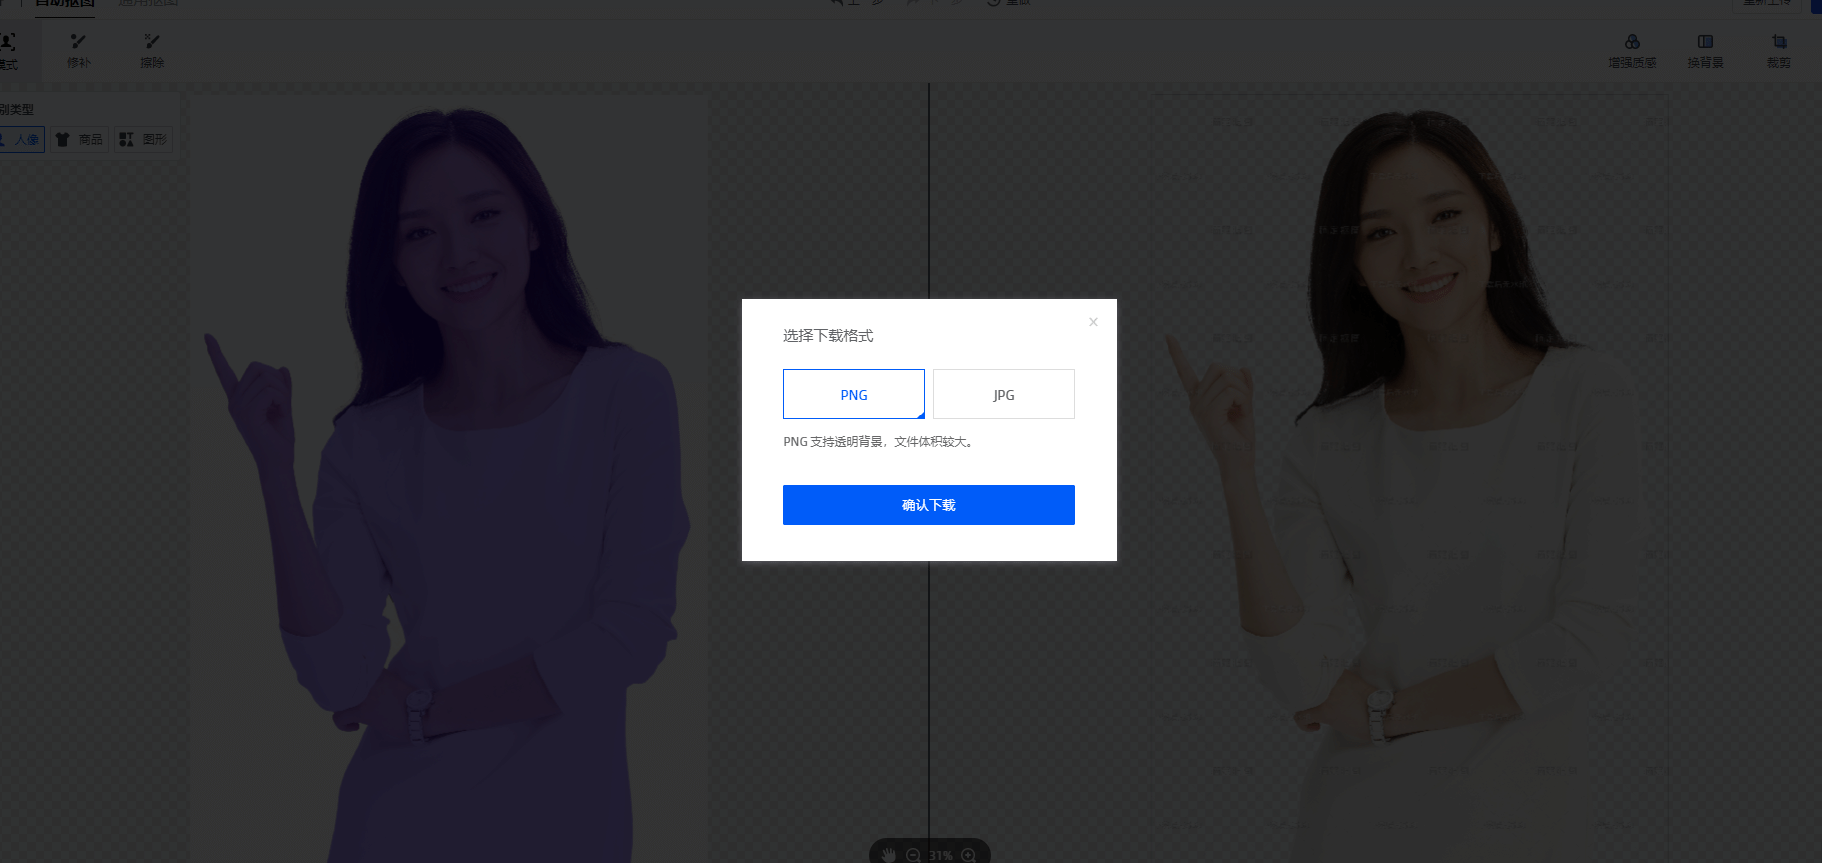Select 图形 graphic recognition type
The height and width of the screenshot is (863, 1822).
point(143,139)
